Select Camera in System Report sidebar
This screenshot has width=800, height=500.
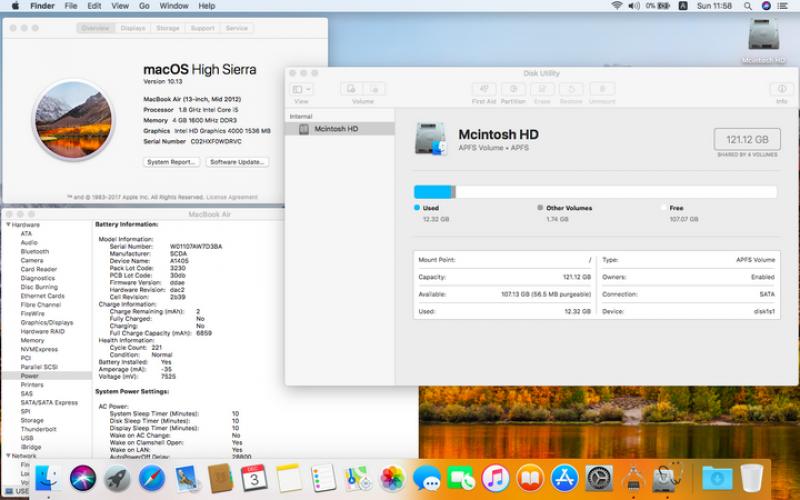click(32, 260)
